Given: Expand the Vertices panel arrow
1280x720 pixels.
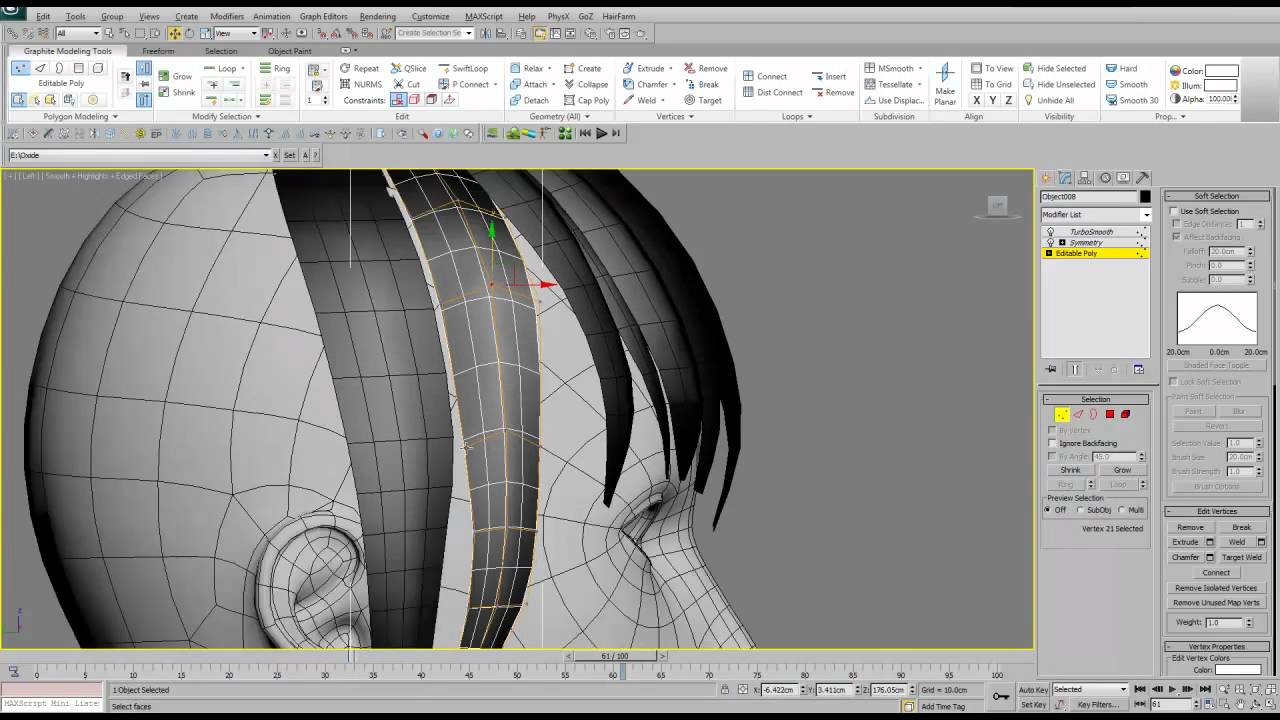Looking at the screenshot, I should point(691,116).
